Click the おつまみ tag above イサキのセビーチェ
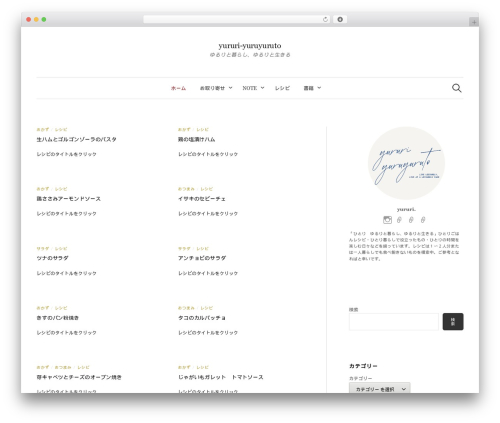This screenshot has width=500, height=423. point(186,189)
